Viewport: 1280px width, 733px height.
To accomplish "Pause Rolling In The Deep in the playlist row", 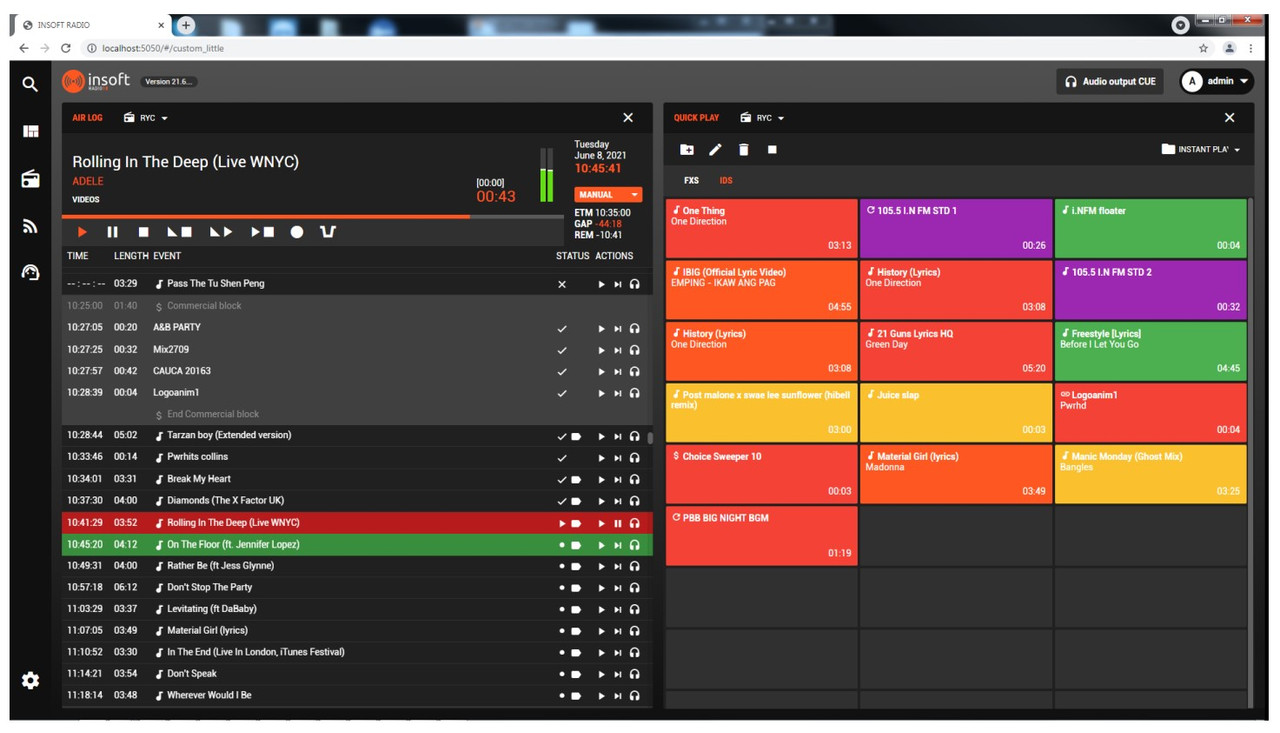I will point(618,522).
